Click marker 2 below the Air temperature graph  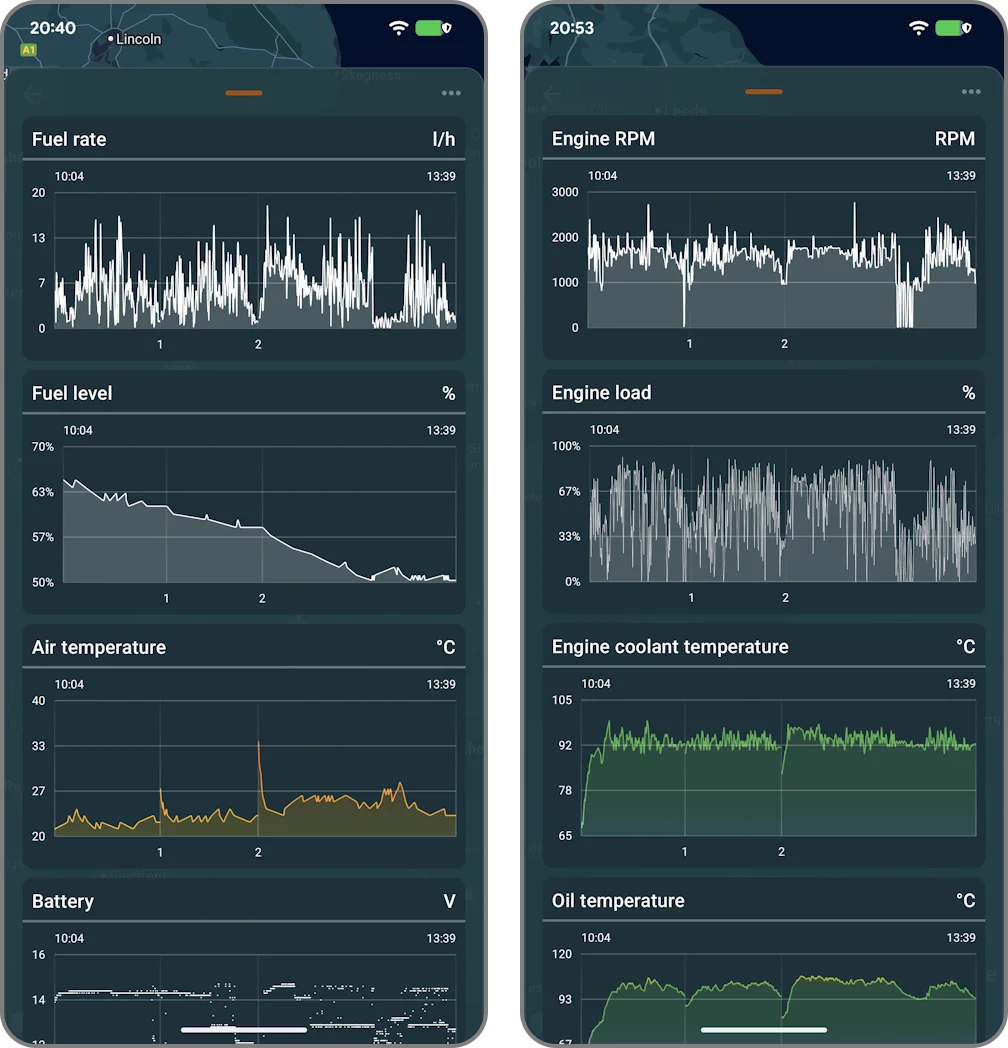[258, 852]
